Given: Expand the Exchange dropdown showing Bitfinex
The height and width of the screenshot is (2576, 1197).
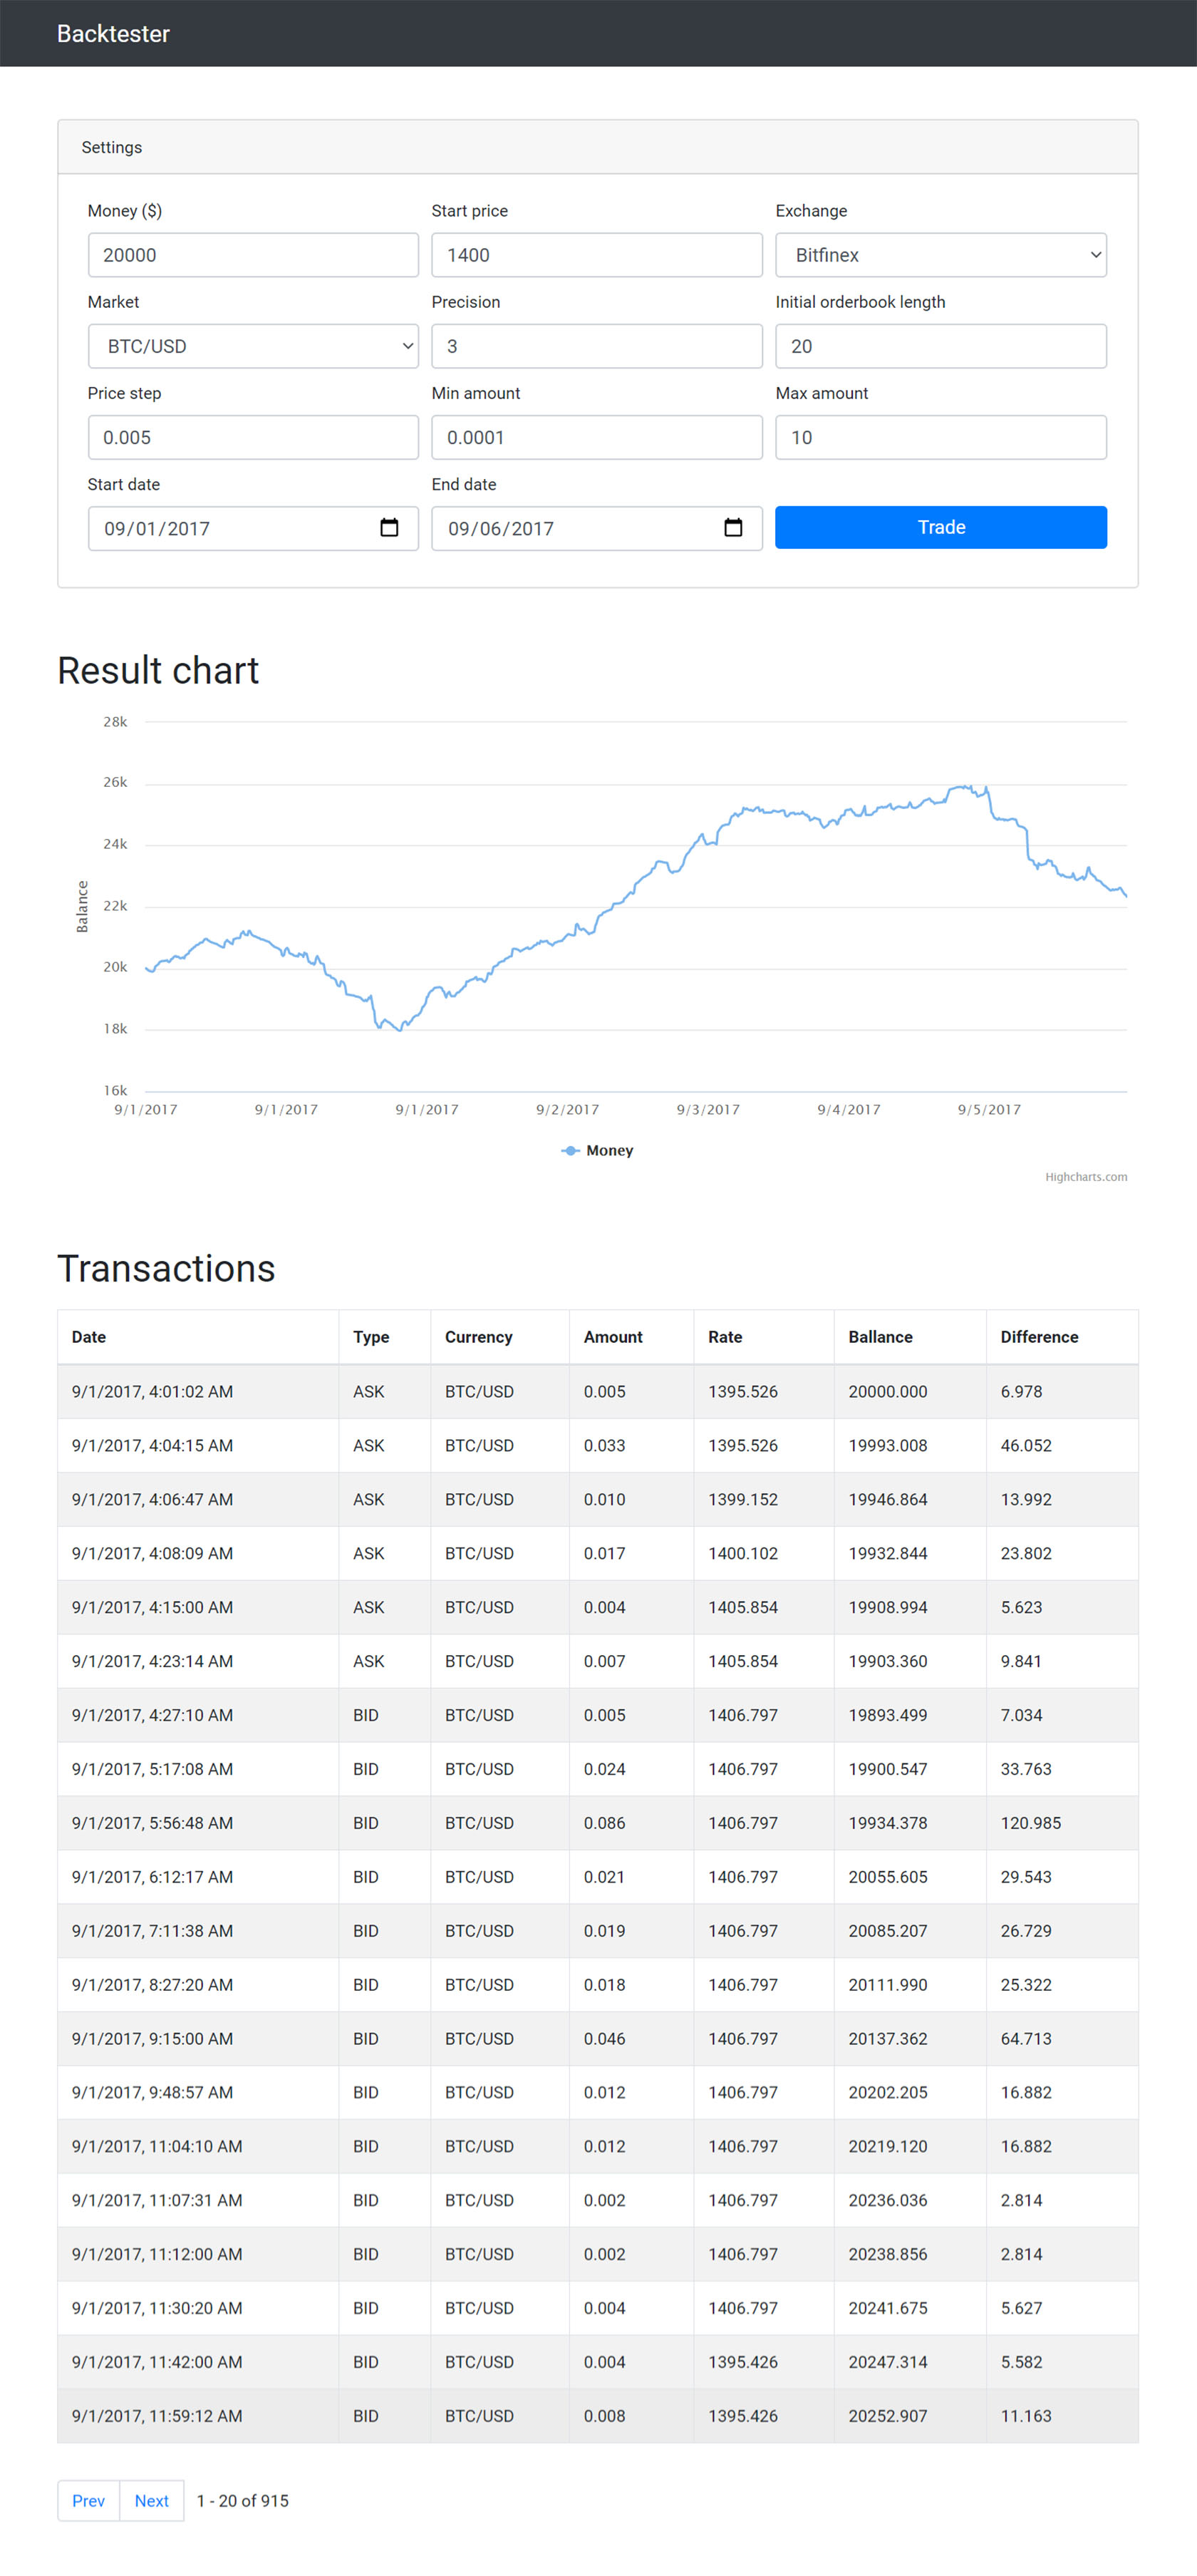Looking at the screenshot, I should [940, 255].
